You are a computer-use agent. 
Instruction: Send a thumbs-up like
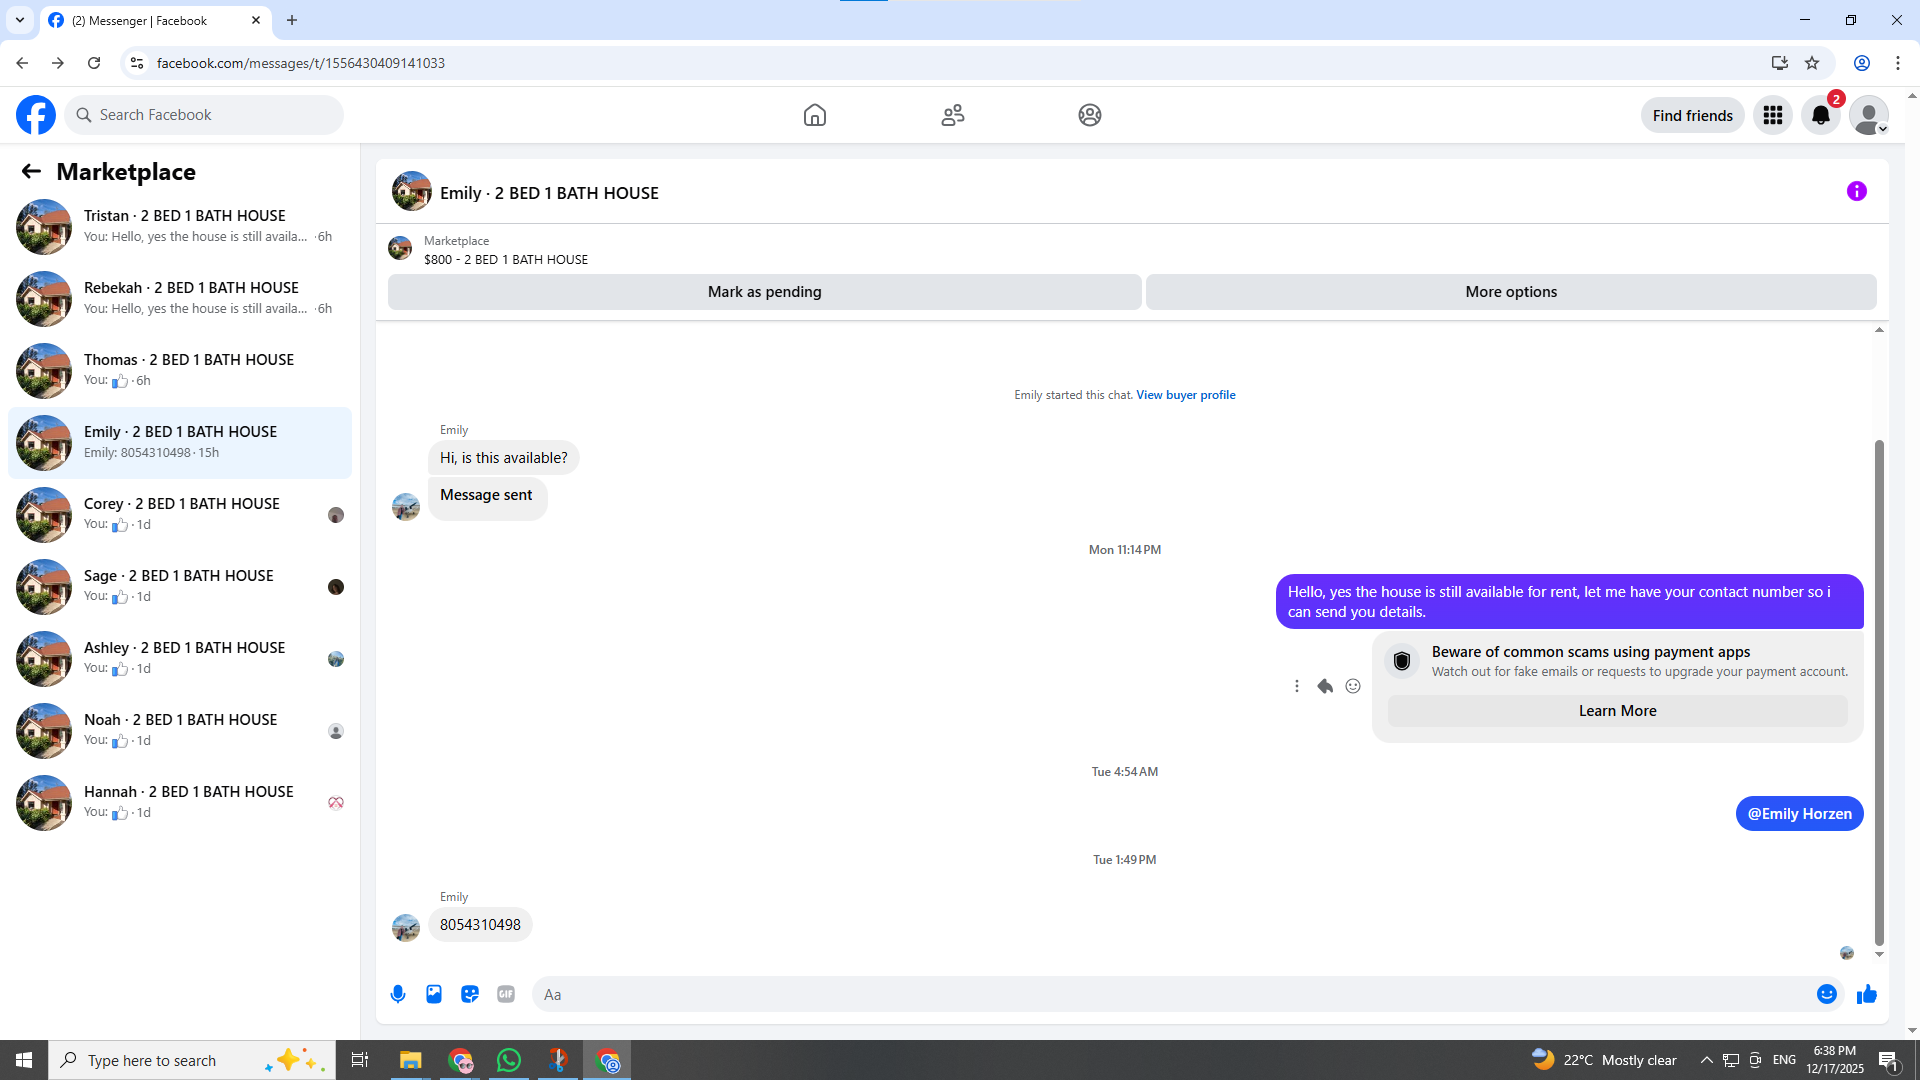pos(1866,994)
